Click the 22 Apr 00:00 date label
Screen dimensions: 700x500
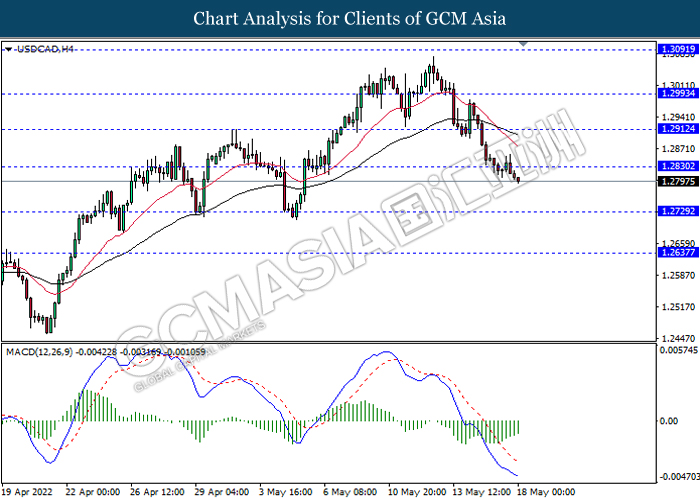point(93,492)
